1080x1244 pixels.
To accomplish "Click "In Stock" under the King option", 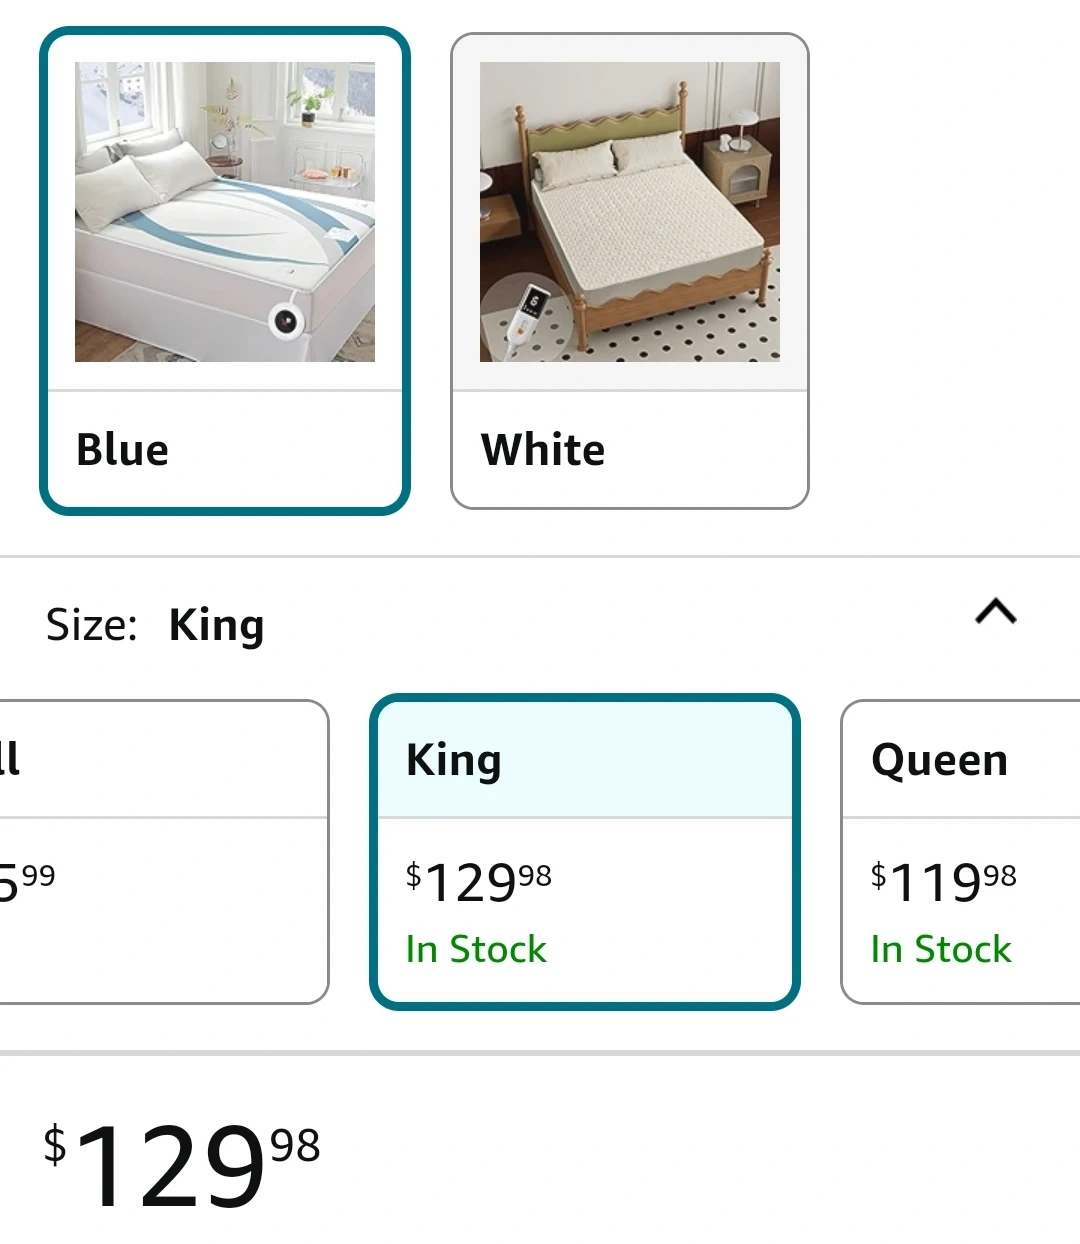I will [476, 949].
